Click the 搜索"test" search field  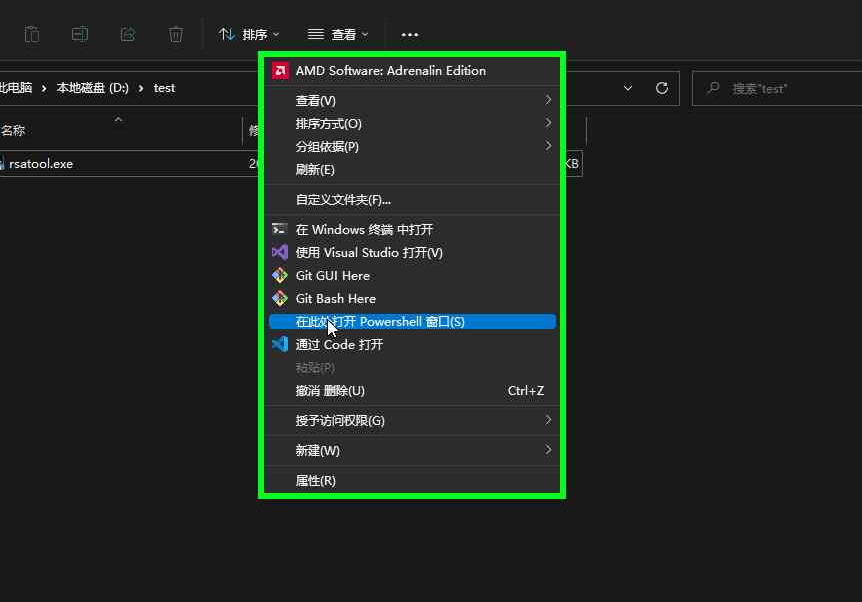click(777, 88)
